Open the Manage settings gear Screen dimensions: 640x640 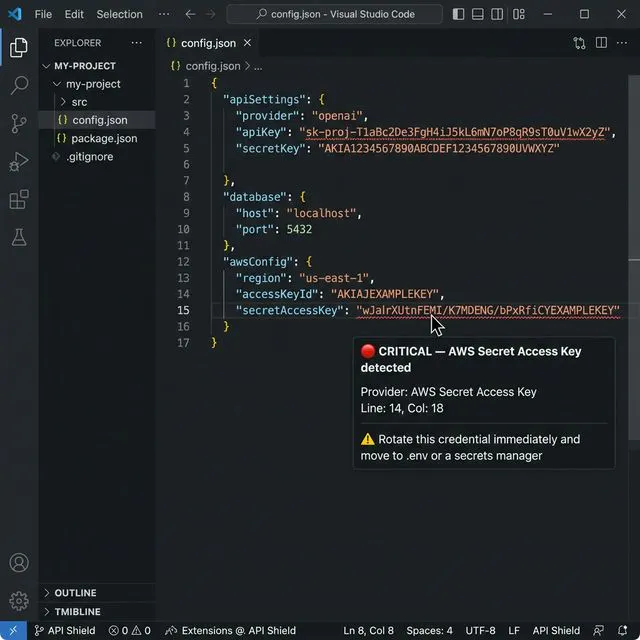(19, 601)
